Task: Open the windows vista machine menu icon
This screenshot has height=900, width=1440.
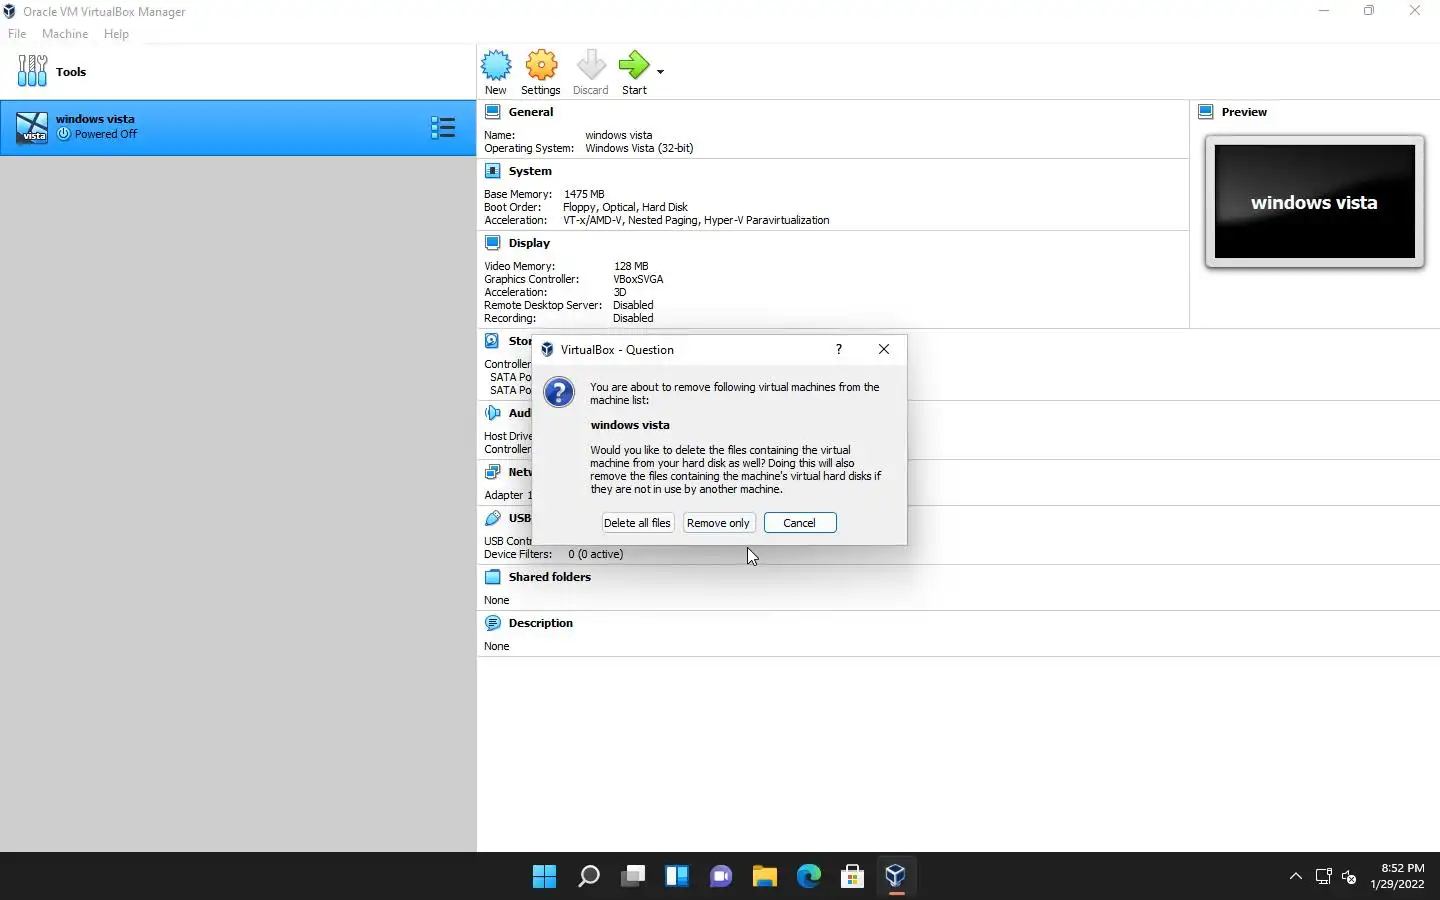Action: pos(443,127)
